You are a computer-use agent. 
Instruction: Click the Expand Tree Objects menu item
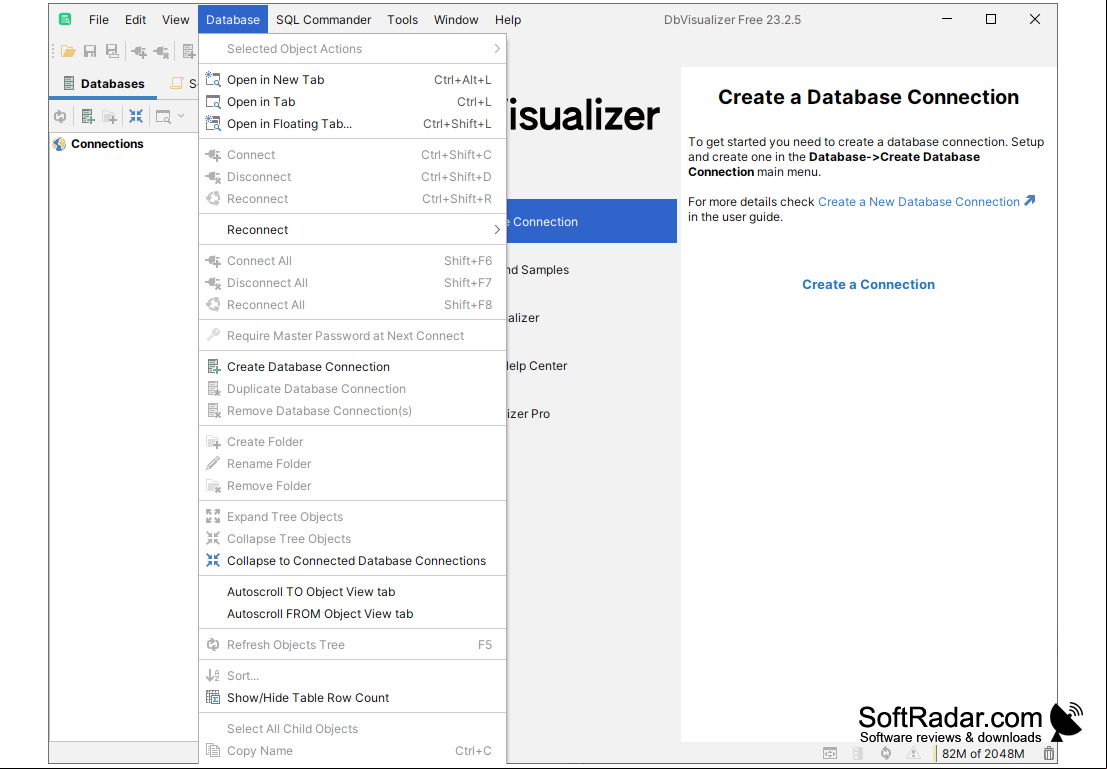tap(352, 516)
